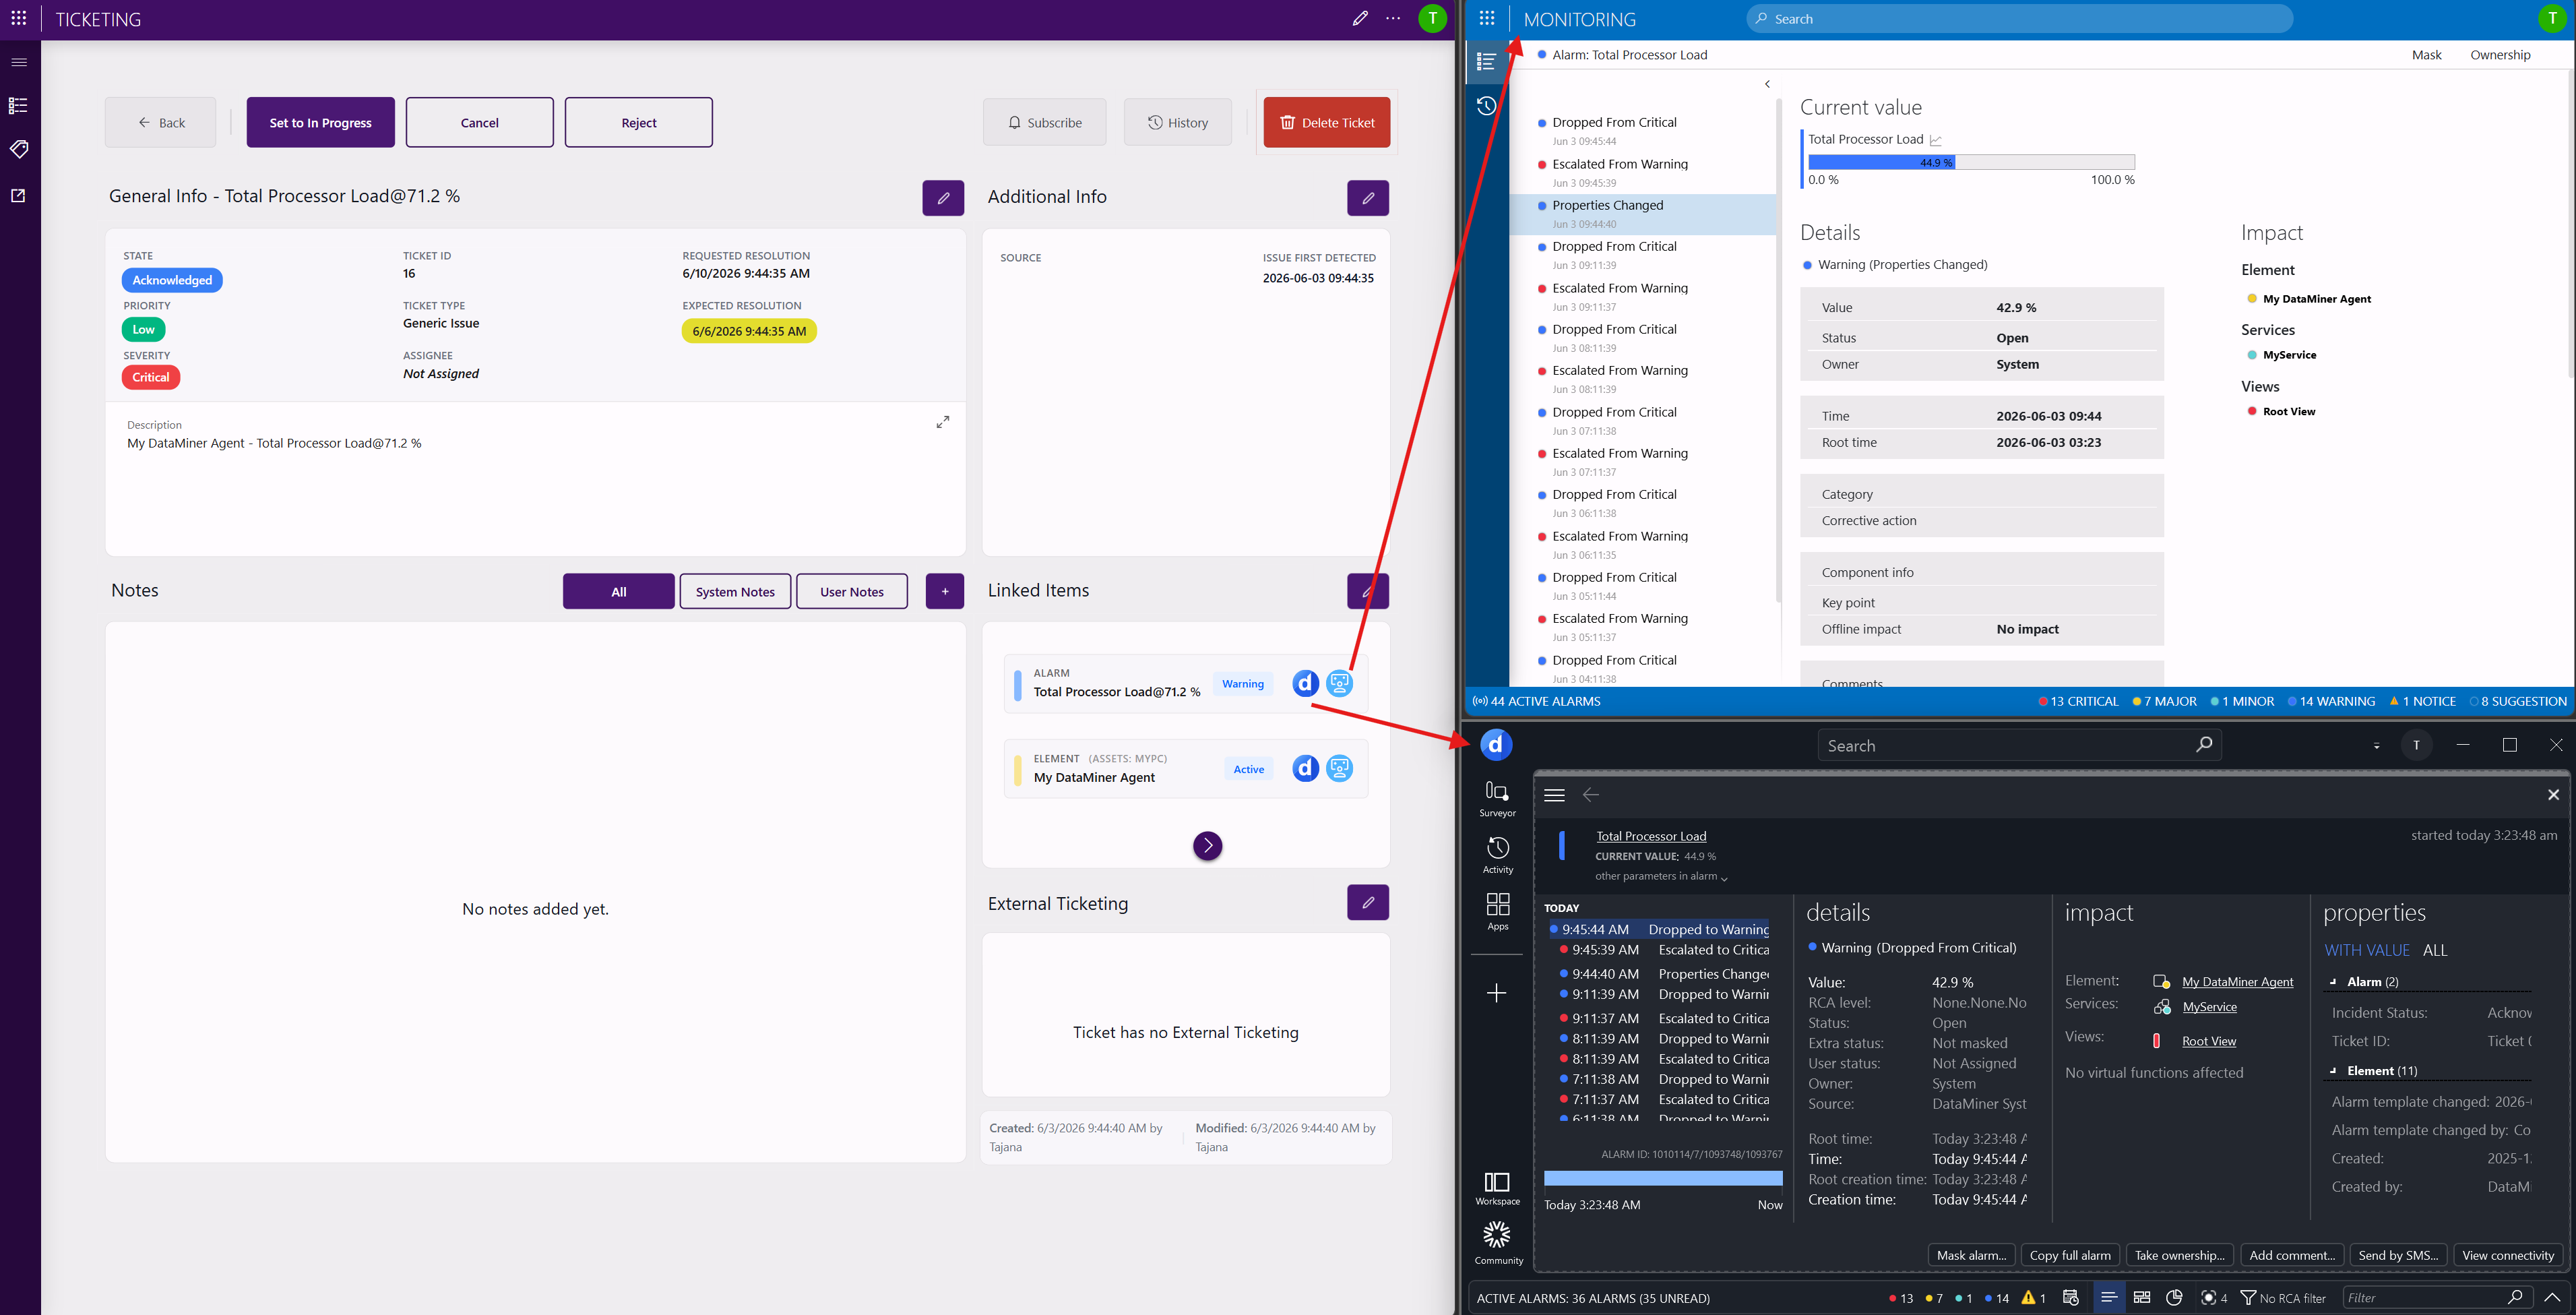Viewport: 2576px width, 1315px height.
Task: Edit the General Info section
Action: click(x=943, y=198)
